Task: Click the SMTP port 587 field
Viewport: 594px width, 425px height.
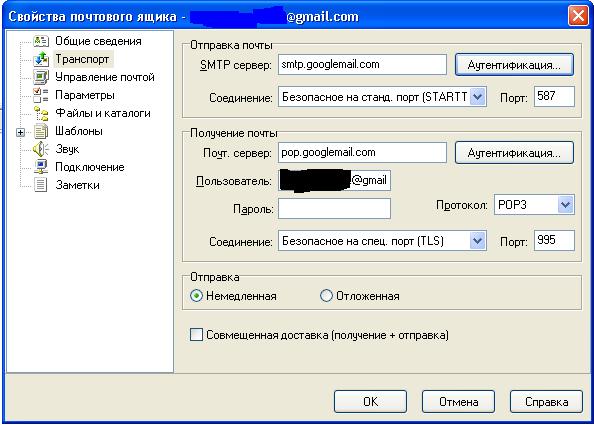Action: [x=554, y=96]
